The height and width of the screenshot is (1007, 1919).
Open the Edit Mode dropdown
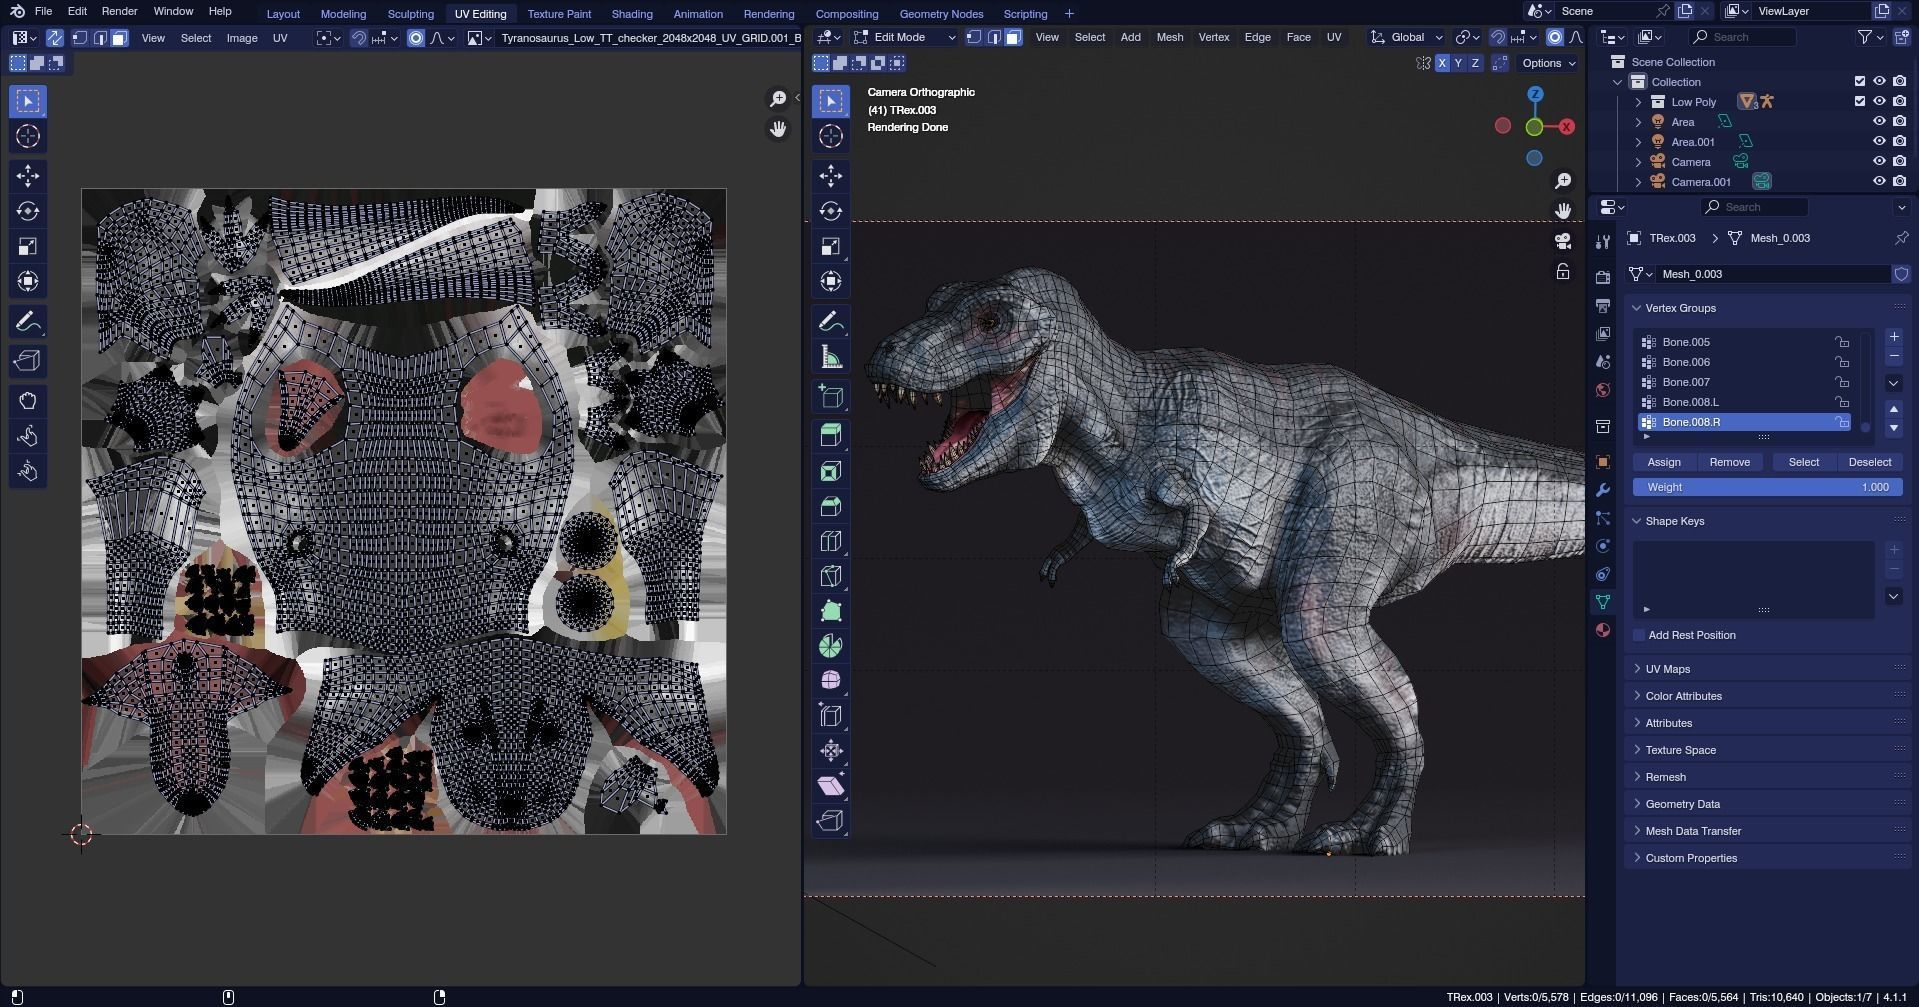tap(905, 37)
